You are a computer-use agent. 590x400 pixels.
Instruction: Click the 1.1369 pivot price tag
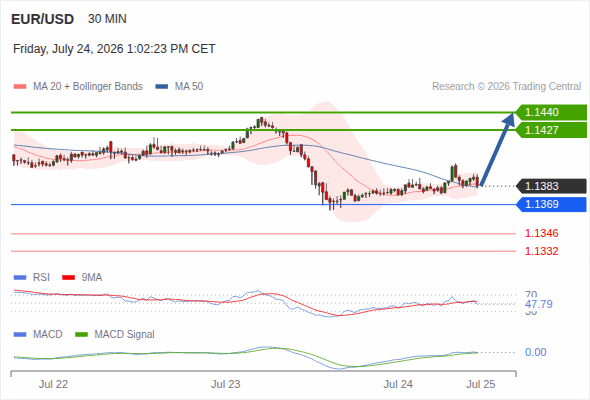551,204
